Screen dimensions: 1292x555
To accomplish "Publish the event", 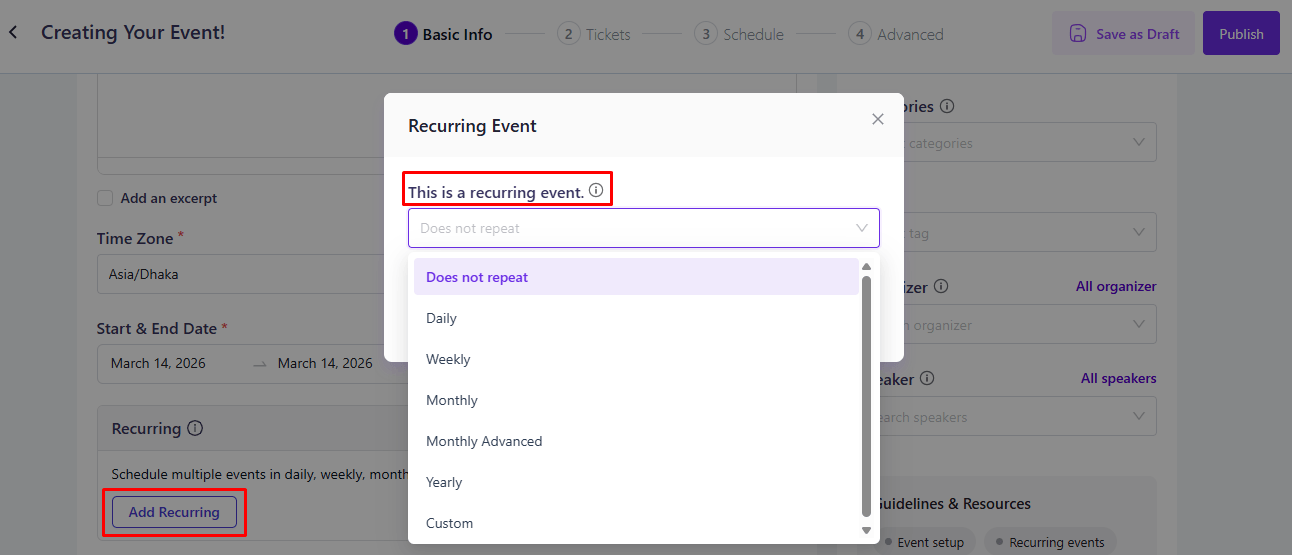I will (x=1241, y=34).
